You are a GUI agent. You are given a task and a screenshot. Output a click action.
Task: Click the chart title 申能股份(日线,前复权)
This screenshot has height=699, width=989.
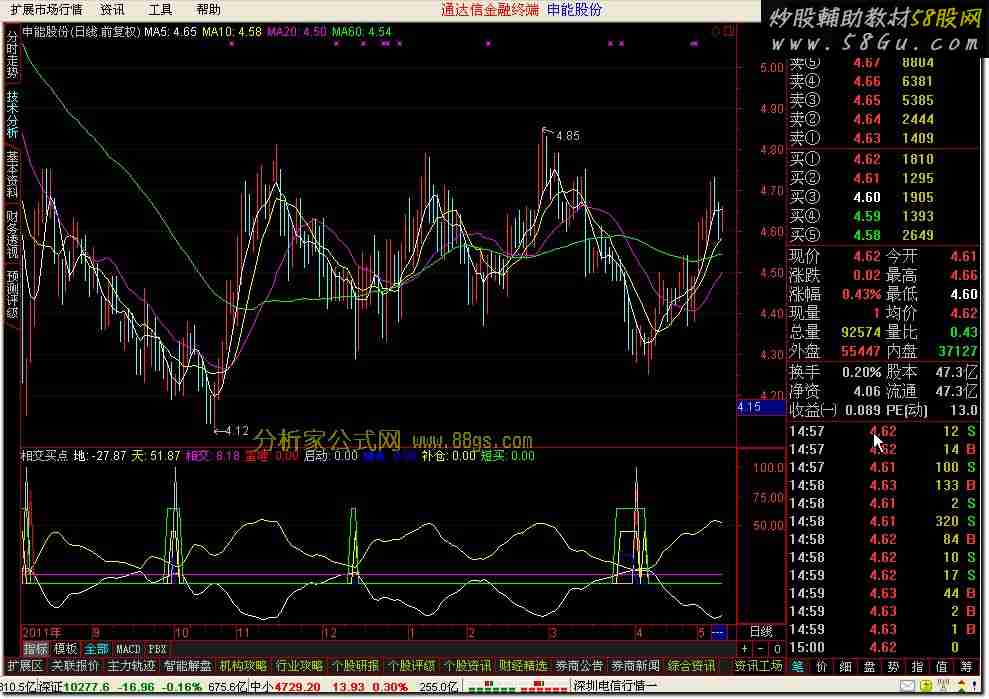click(x=81, y=32)
